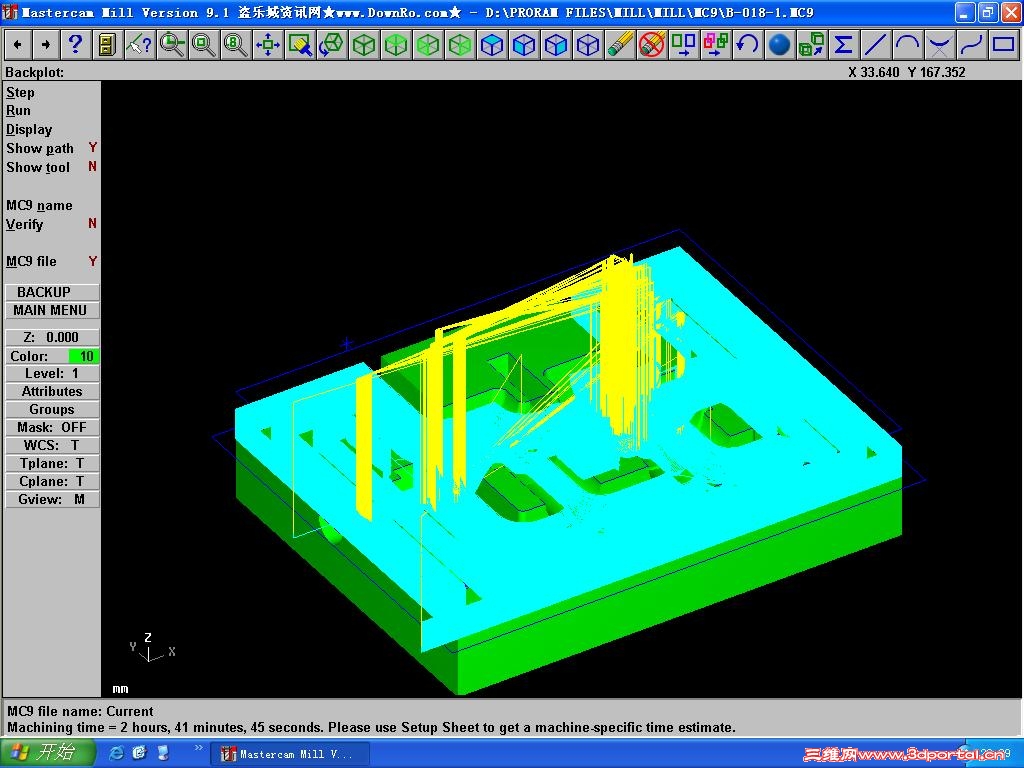Click the Undo curved arrow icon
Image resolution: width=1024 pixels, height=768 pixels.
point(748,45)
